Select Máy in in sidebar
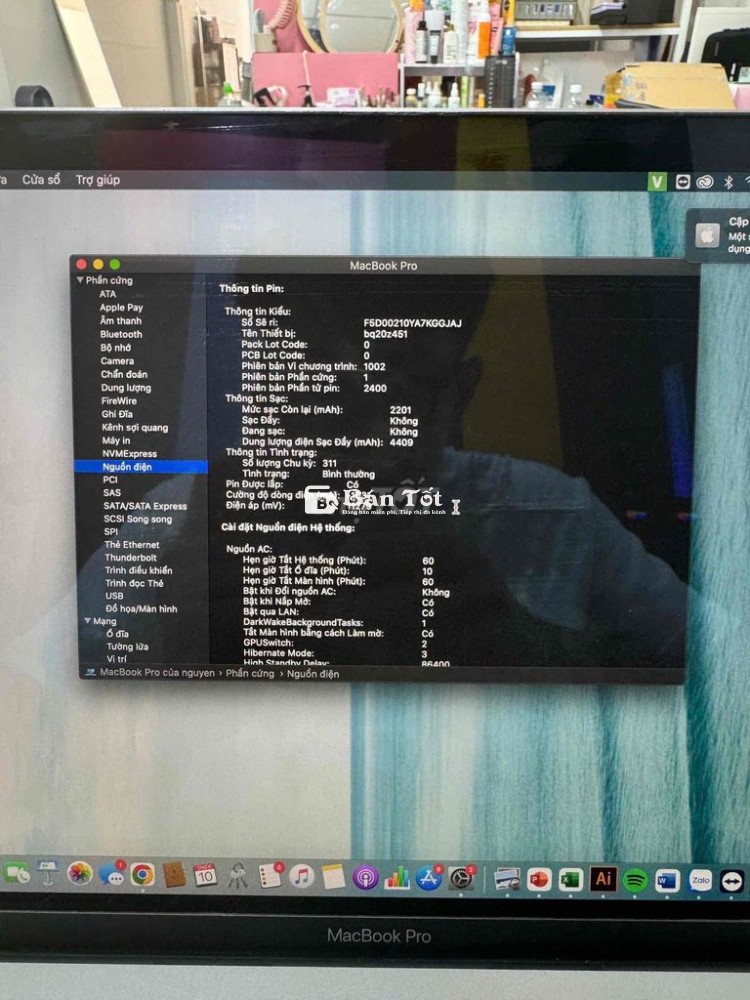This screenshot has width=750, height=1000. (x=116, y=441)
